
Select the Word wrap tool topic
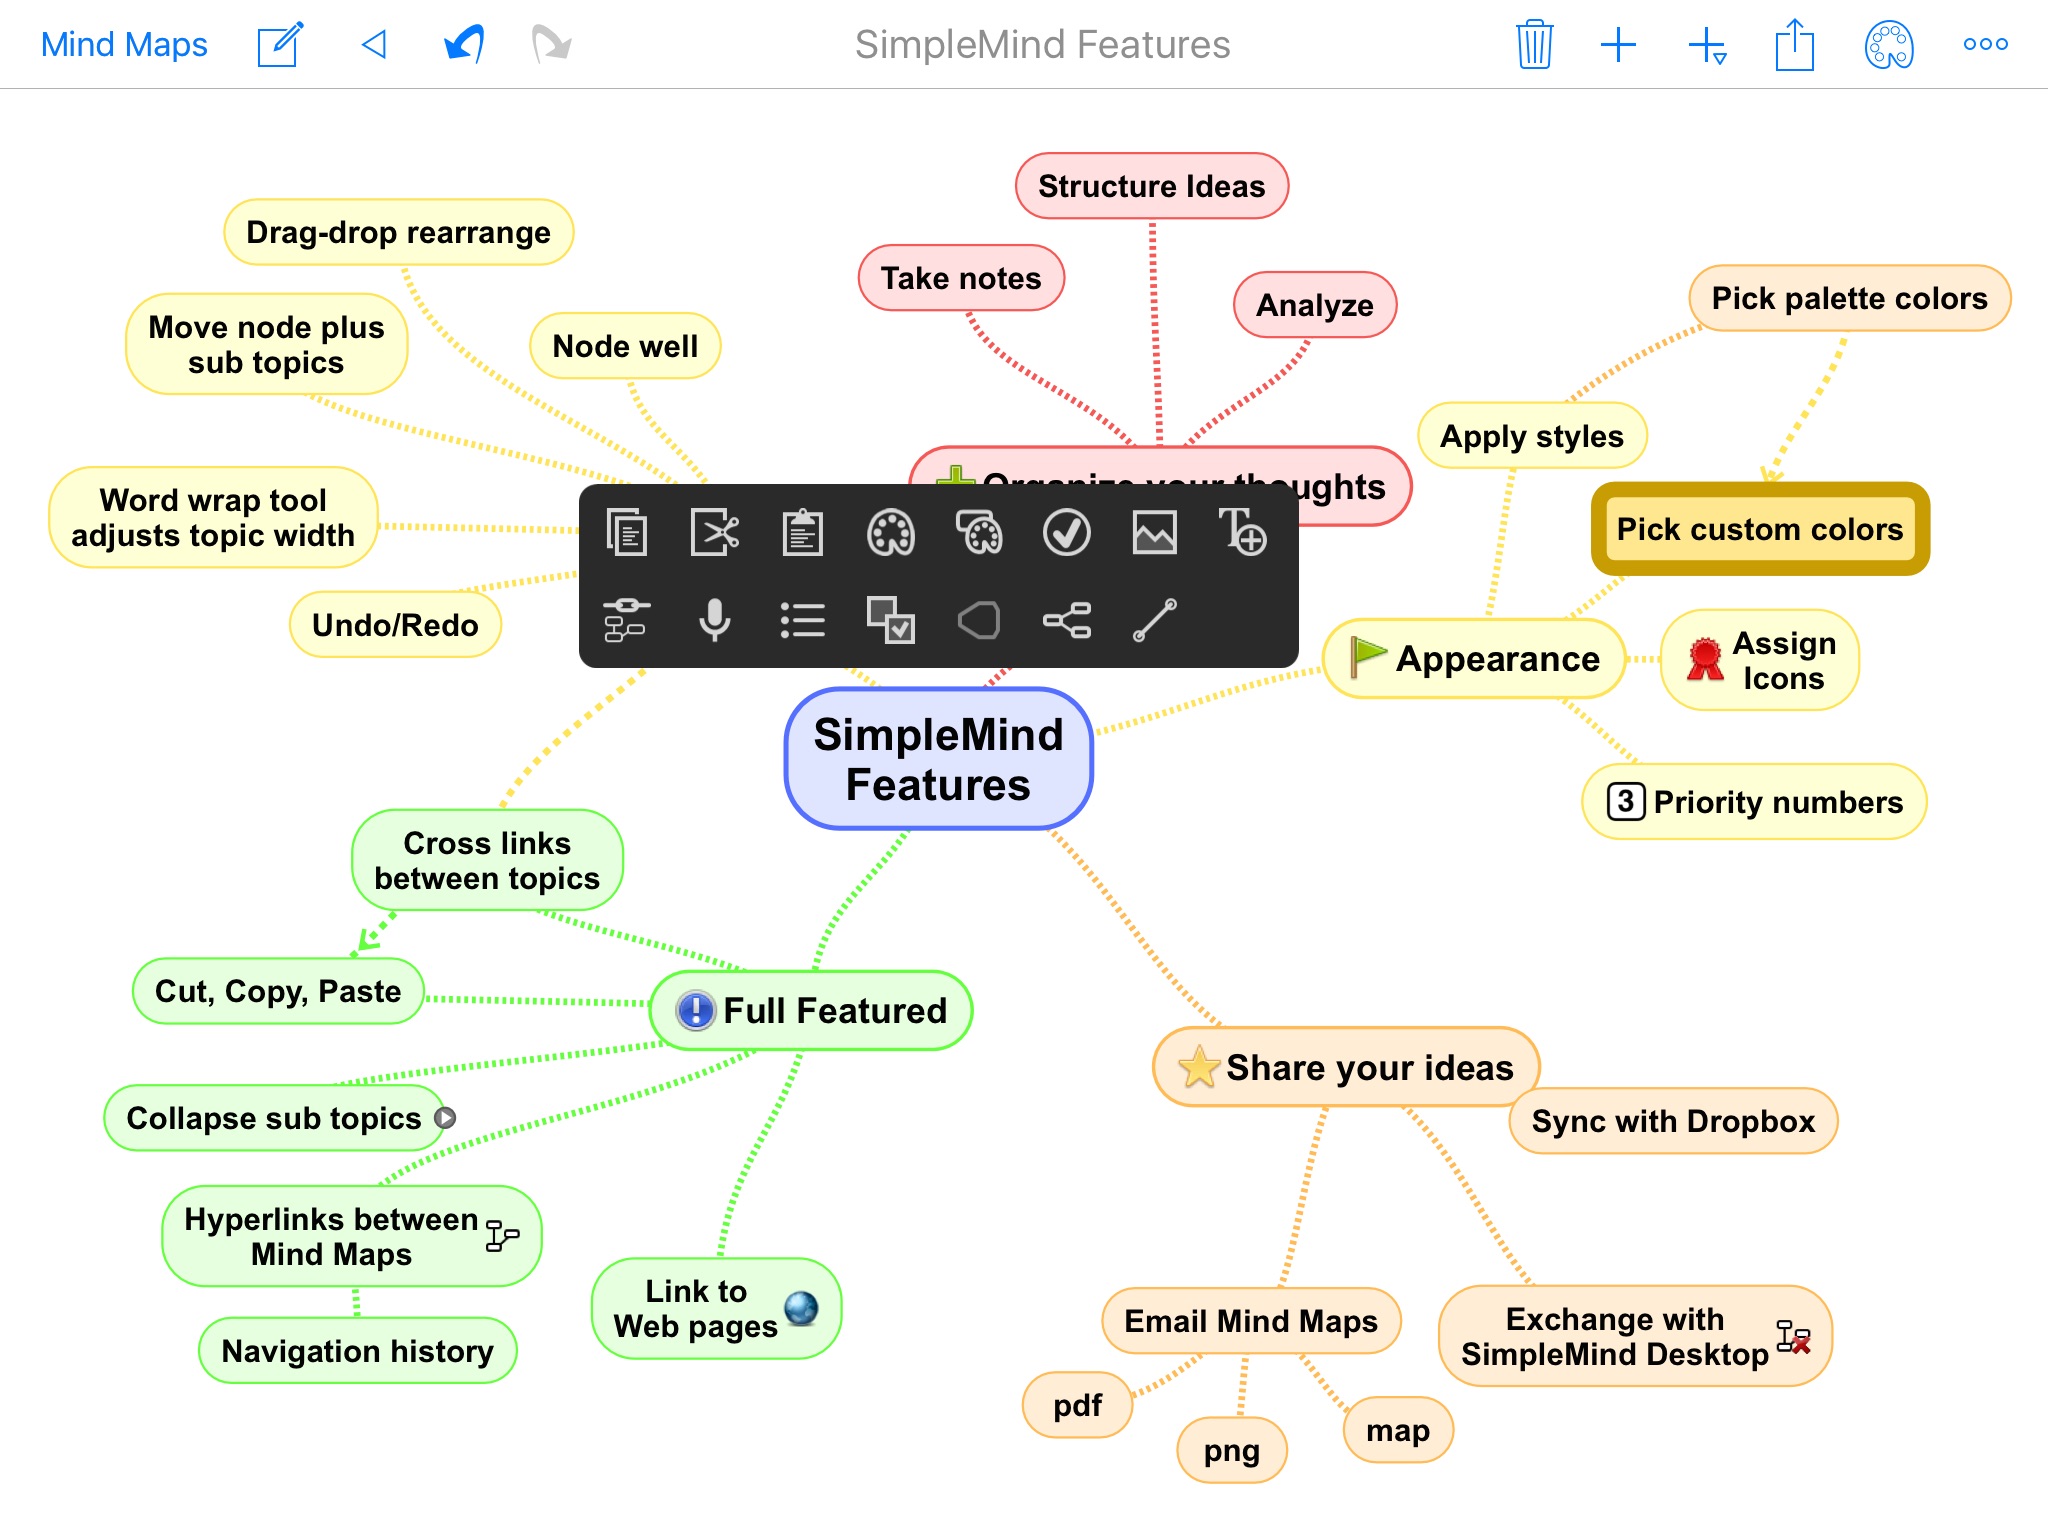213,518
